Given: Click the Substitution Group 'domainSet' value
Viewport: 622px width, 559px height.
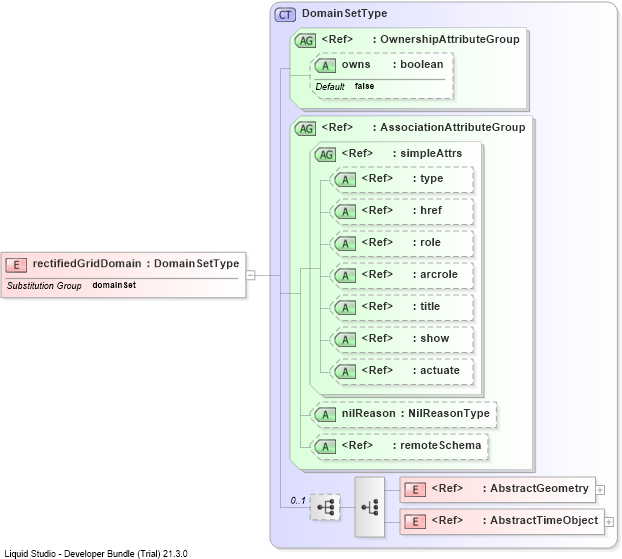Looking at the screenshot, I should (114, 285).
